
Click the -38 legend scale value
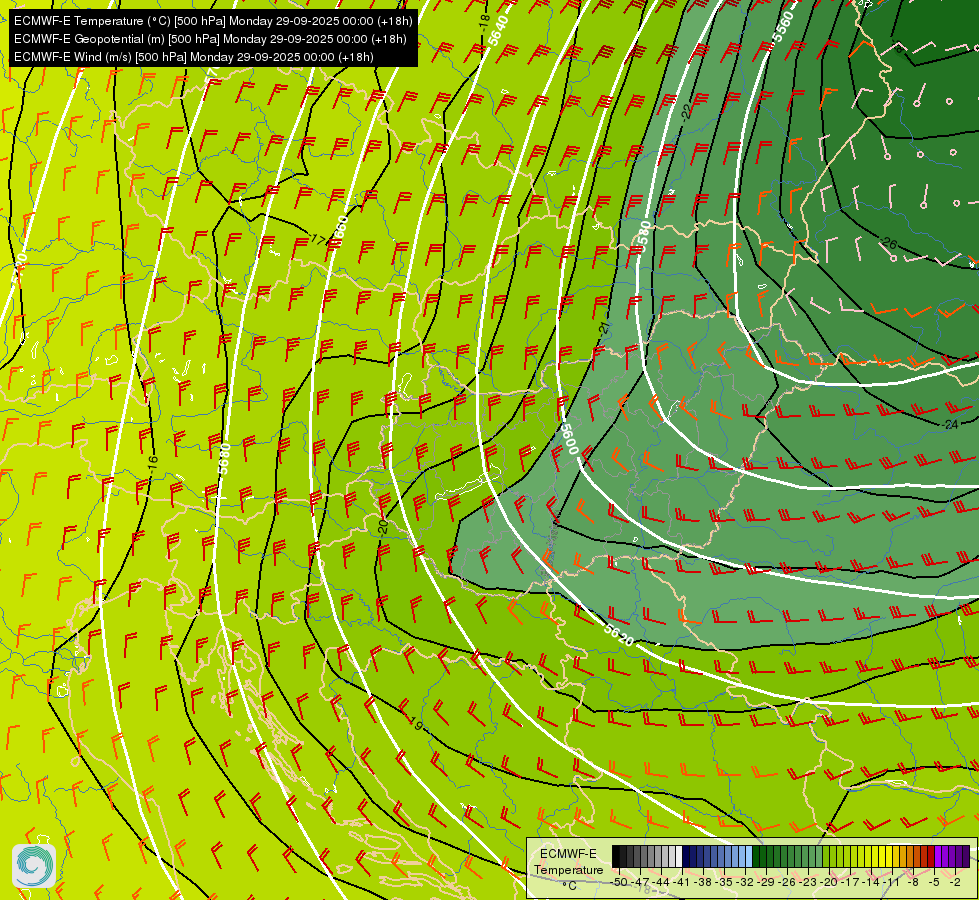tap(703, 882)
